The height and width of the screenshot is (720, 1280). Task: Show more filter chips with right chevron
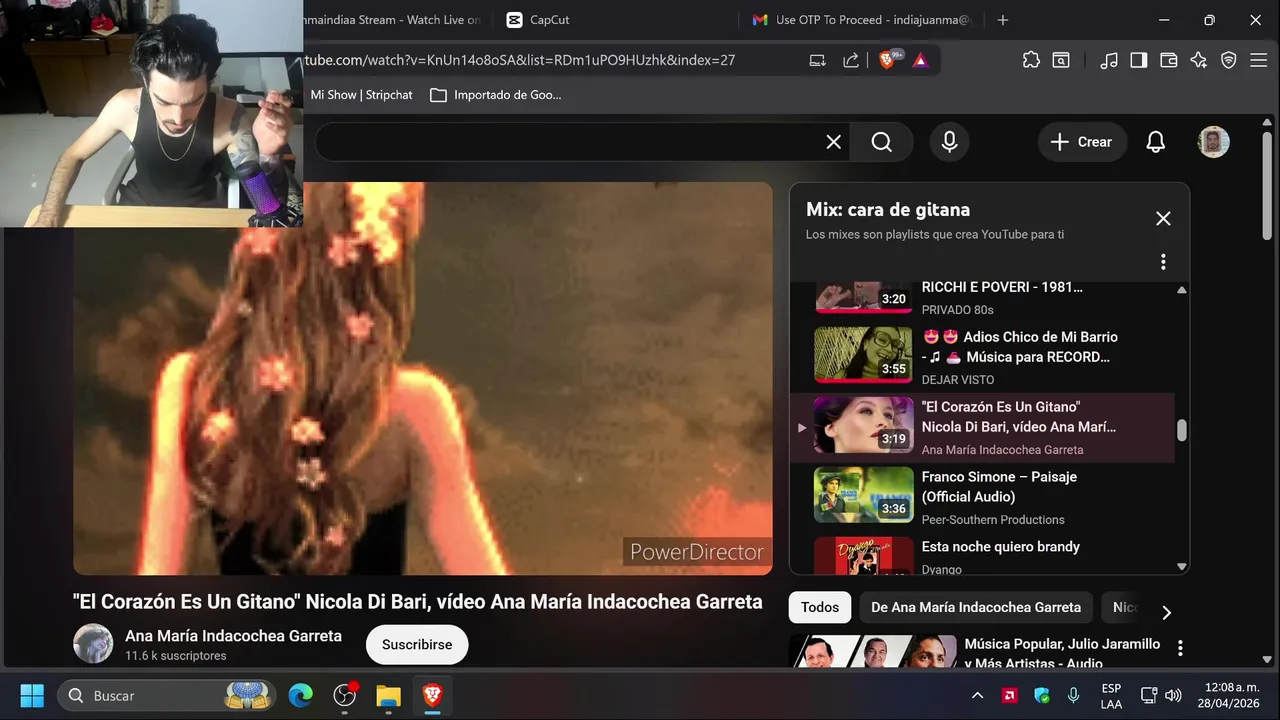pos(1166,612)
